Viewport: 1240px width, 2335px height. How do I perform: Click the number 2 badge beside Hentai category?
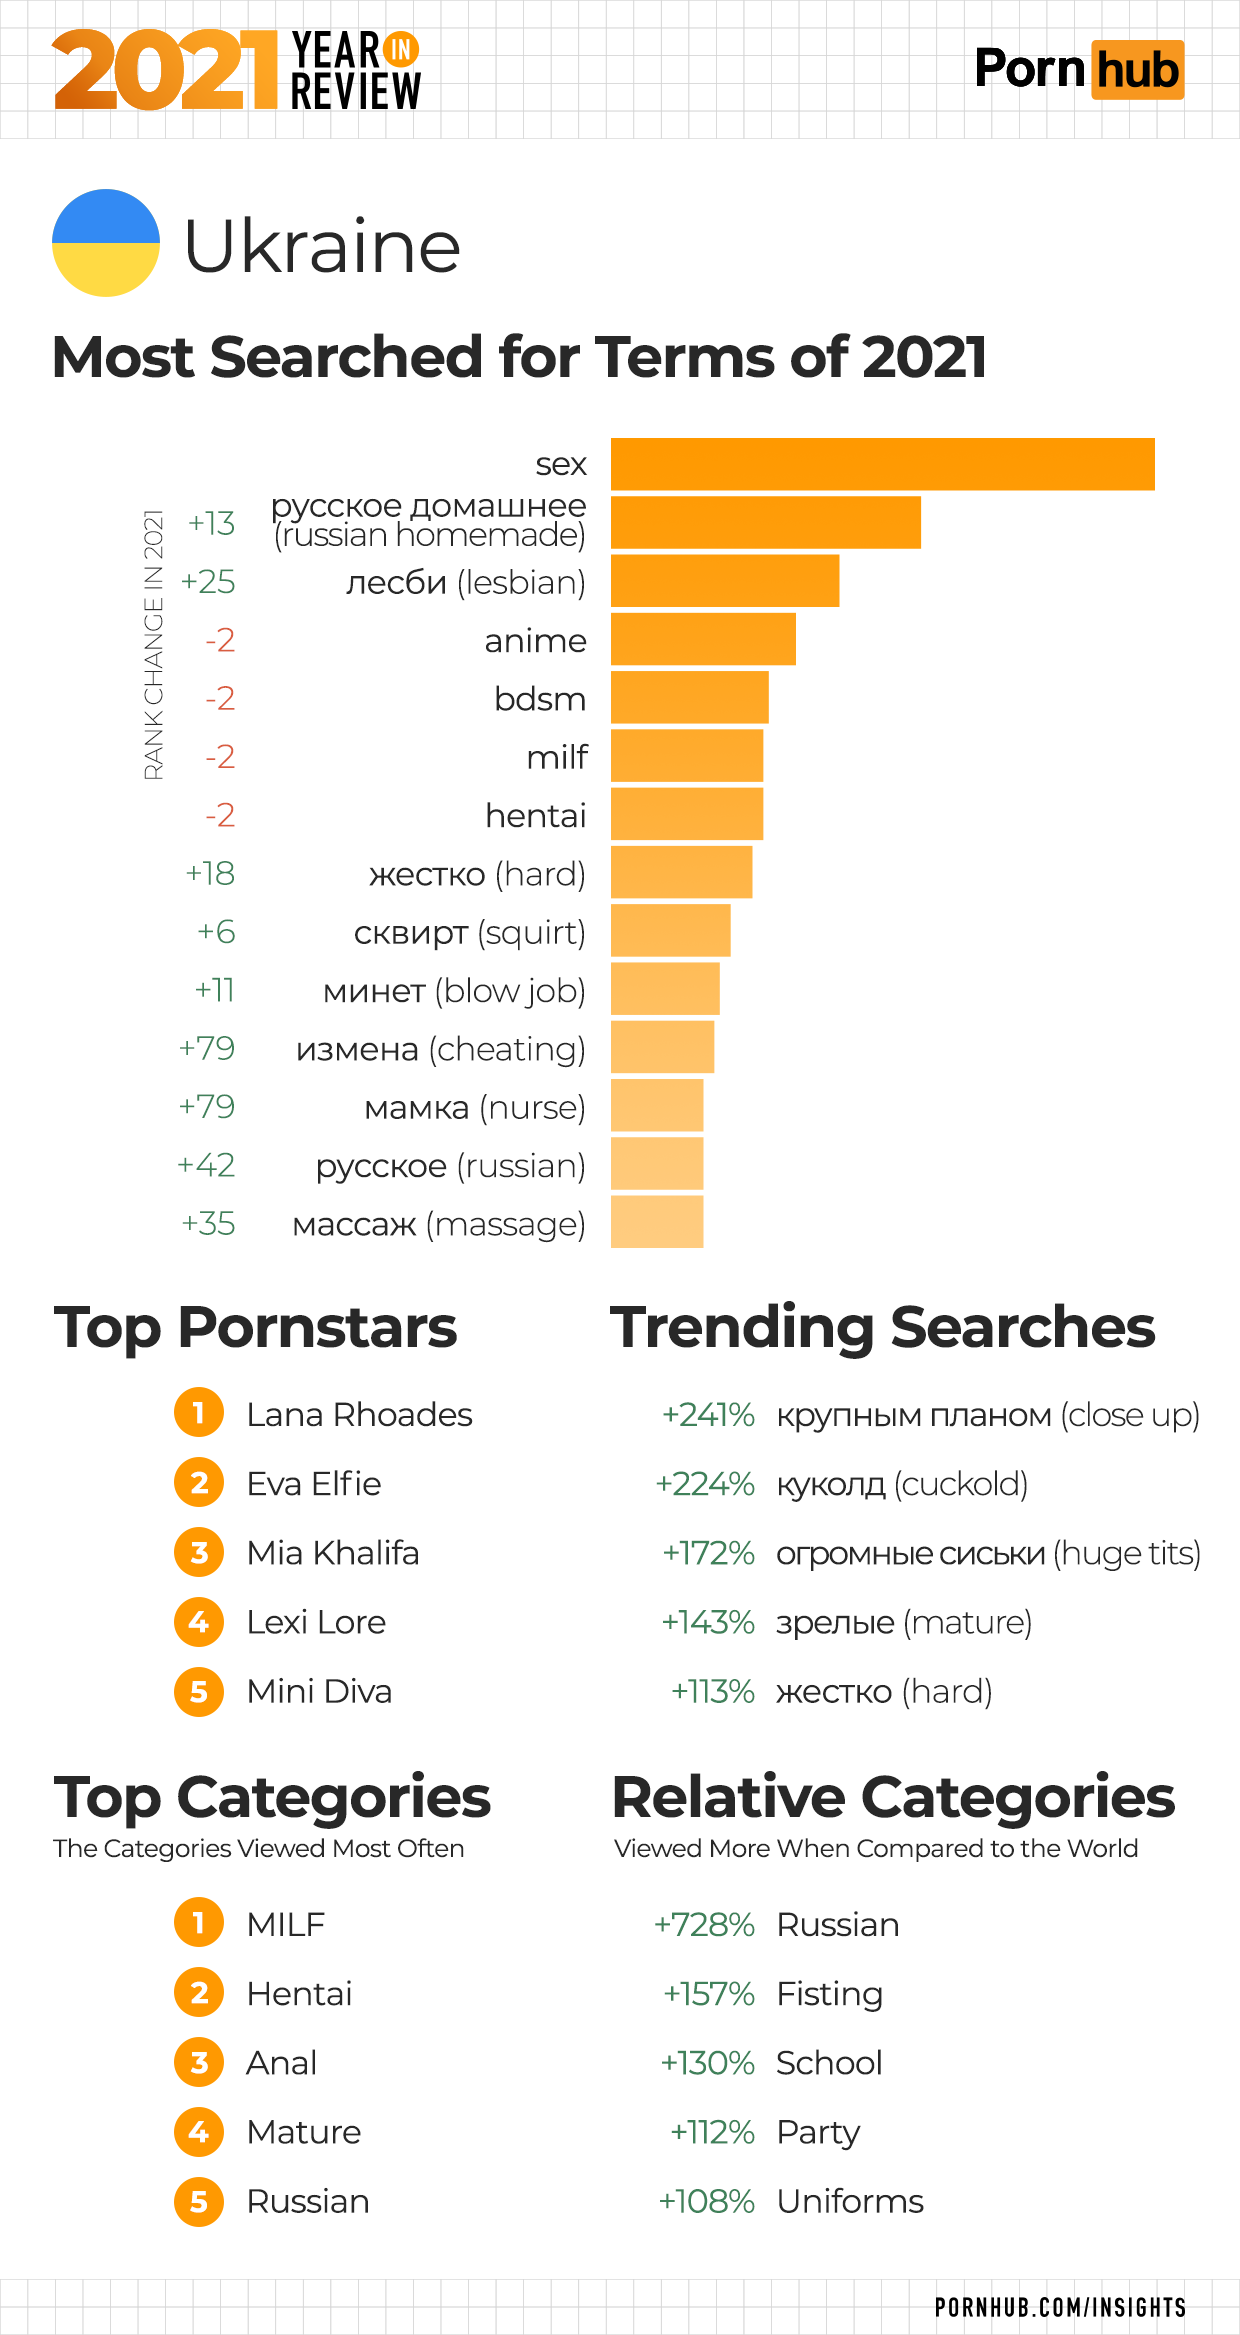point(199,1993)
